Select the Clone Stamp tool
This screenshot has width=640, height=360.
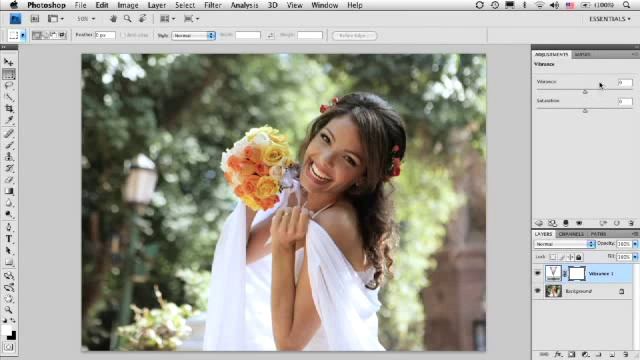pos(9,156)
